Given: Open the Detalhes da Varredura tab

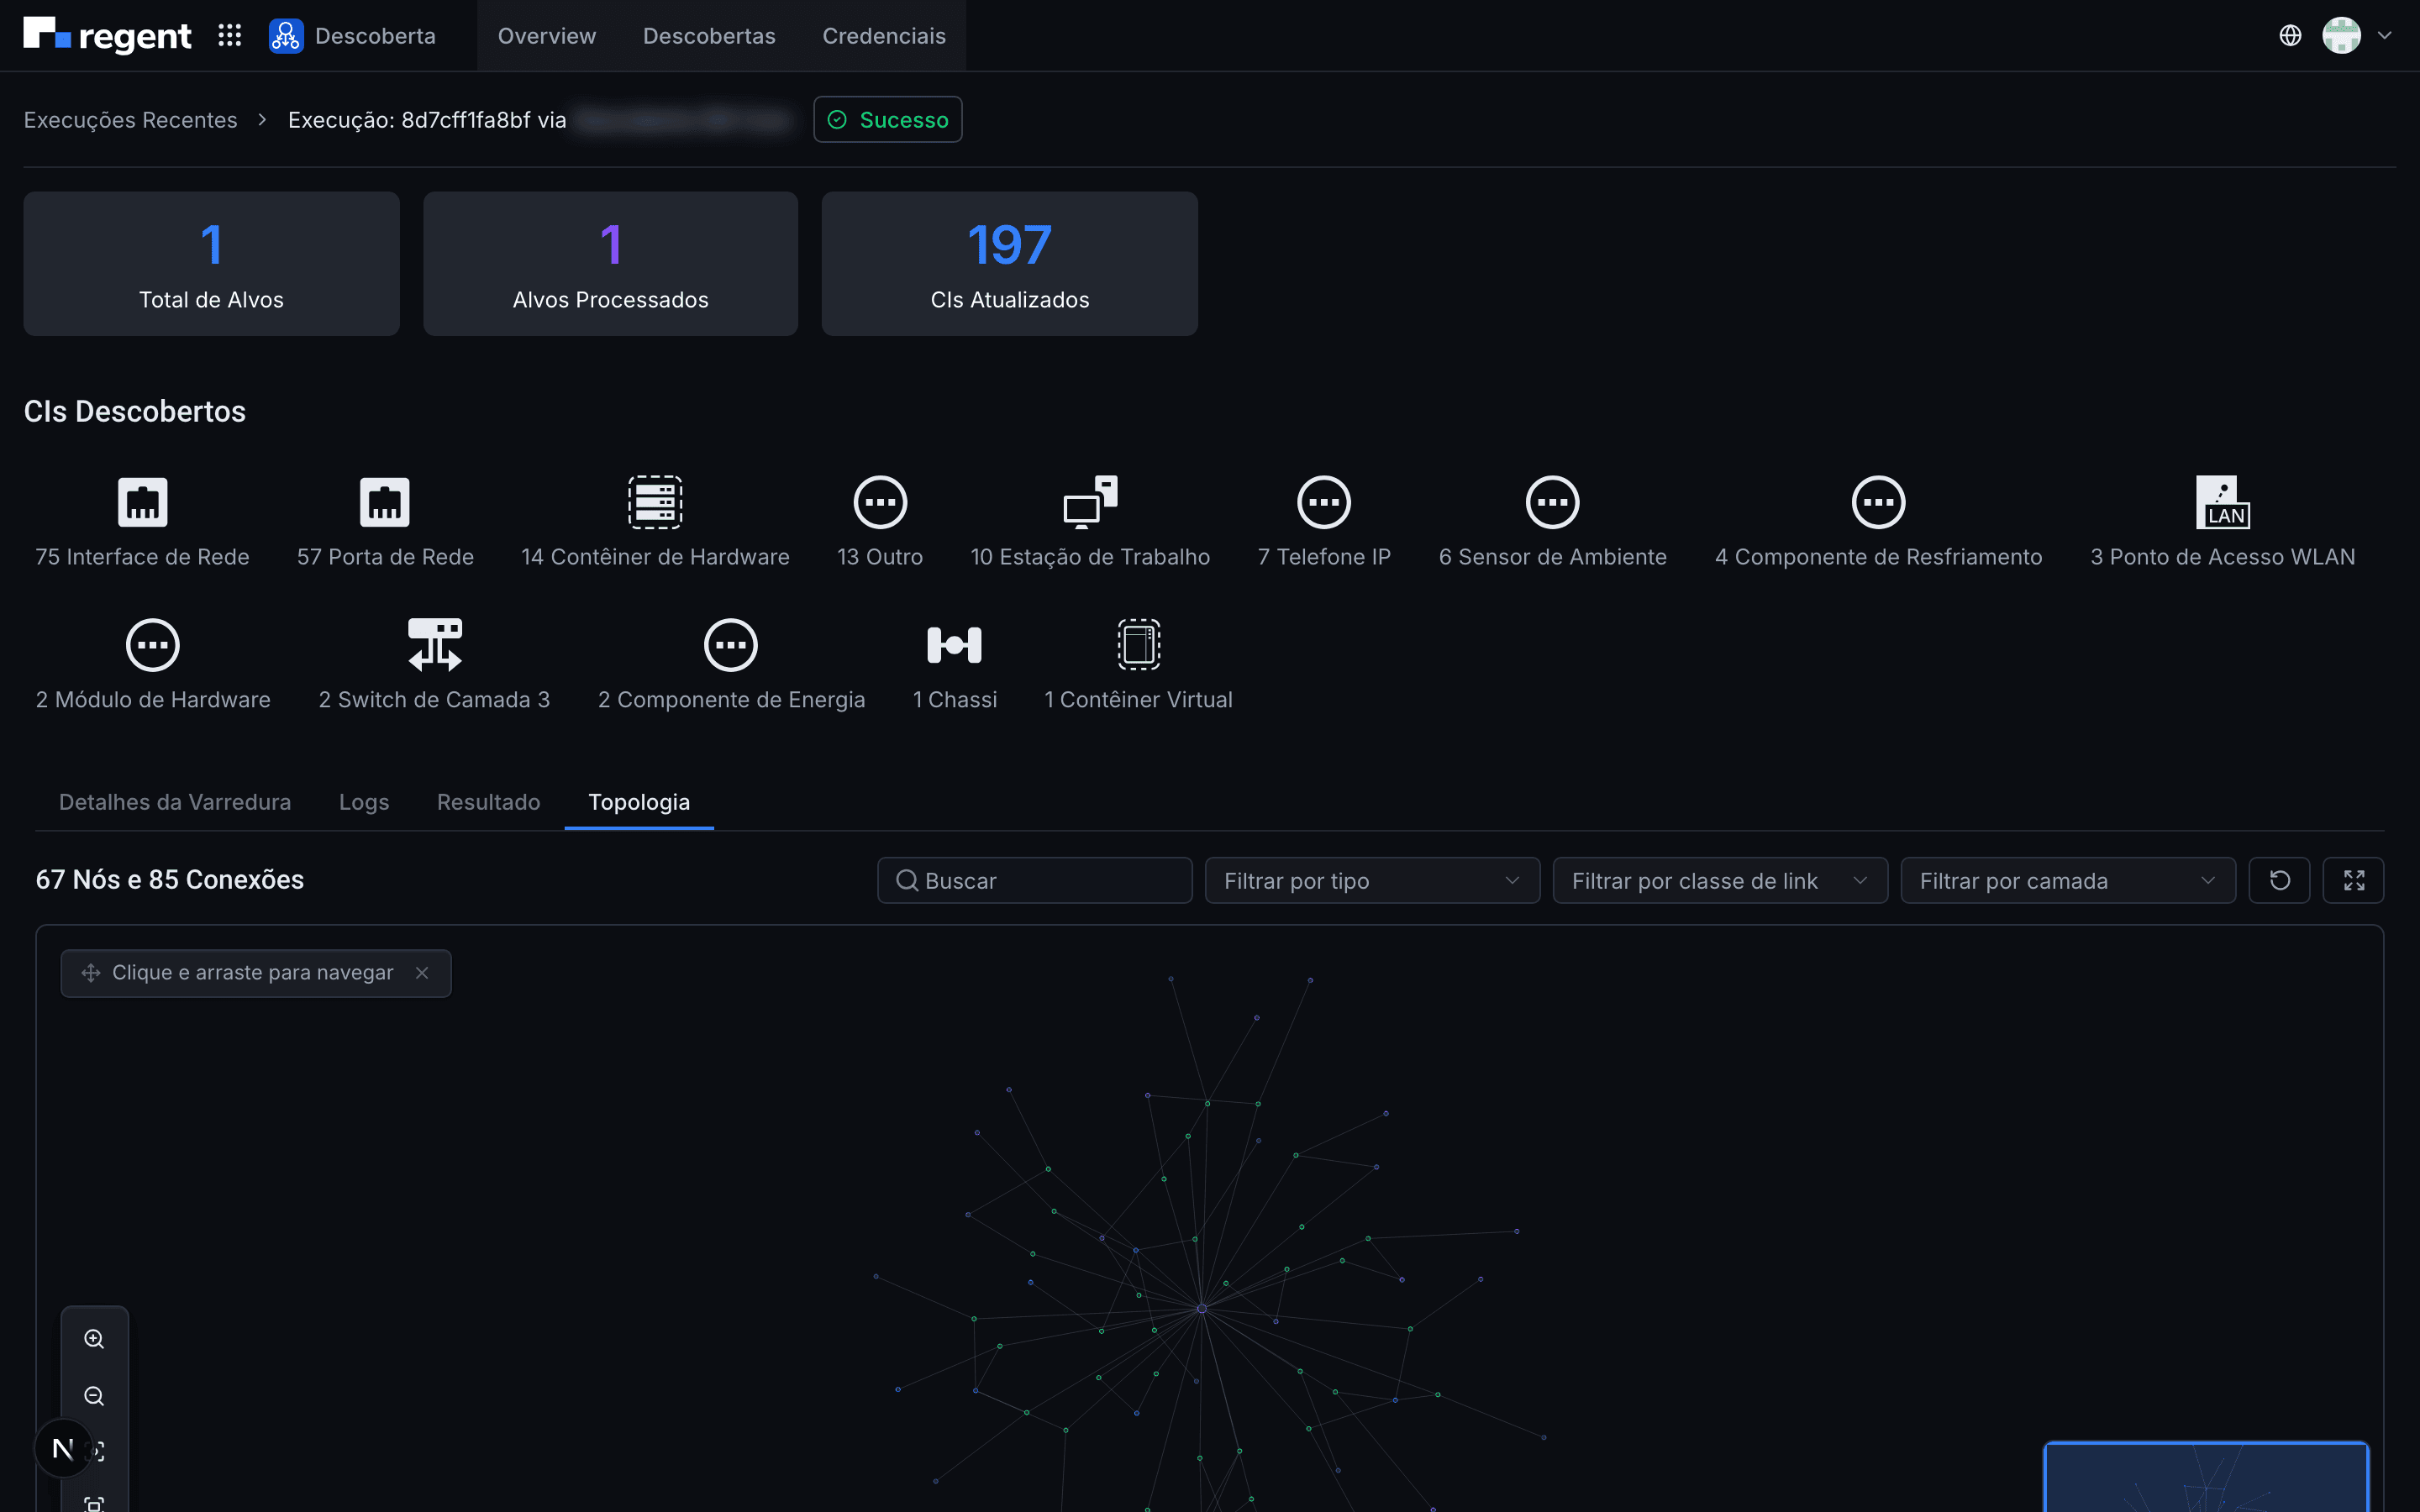Looking at the screenshot, I should click(175, 802).
